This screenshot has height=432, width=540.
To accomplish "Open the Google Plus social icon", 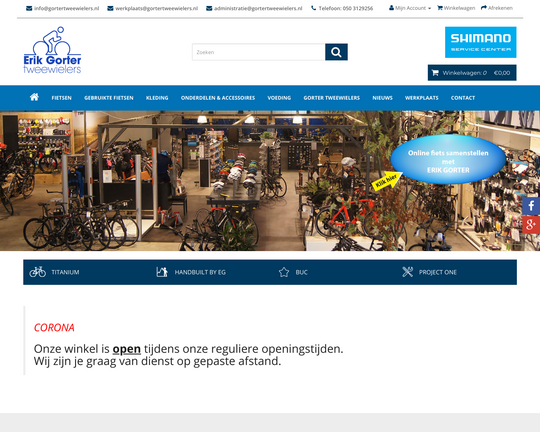I will (531, 225).
